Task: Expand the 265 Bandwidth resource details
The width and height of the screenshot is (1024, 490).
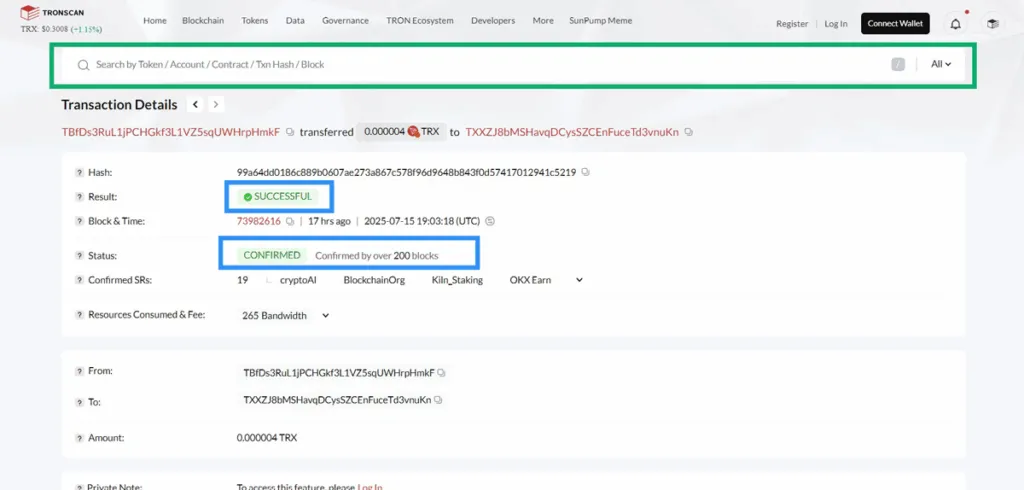Action: [325, 316]
